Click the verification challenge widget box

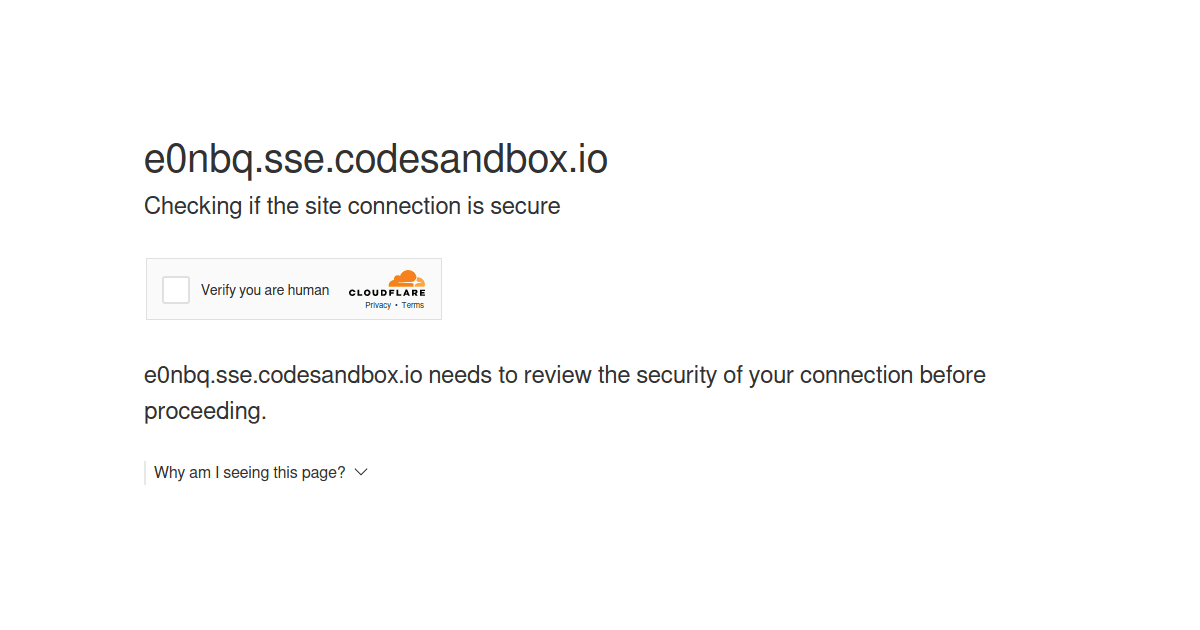coord(293,289)
